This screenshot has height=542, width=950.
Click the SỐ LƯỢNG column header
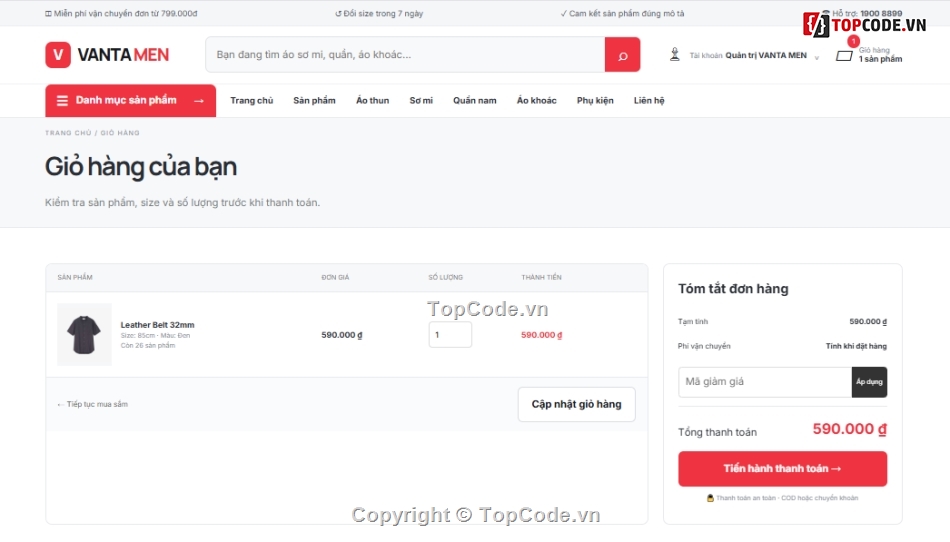pyautogui.click(x=445, y=277)
